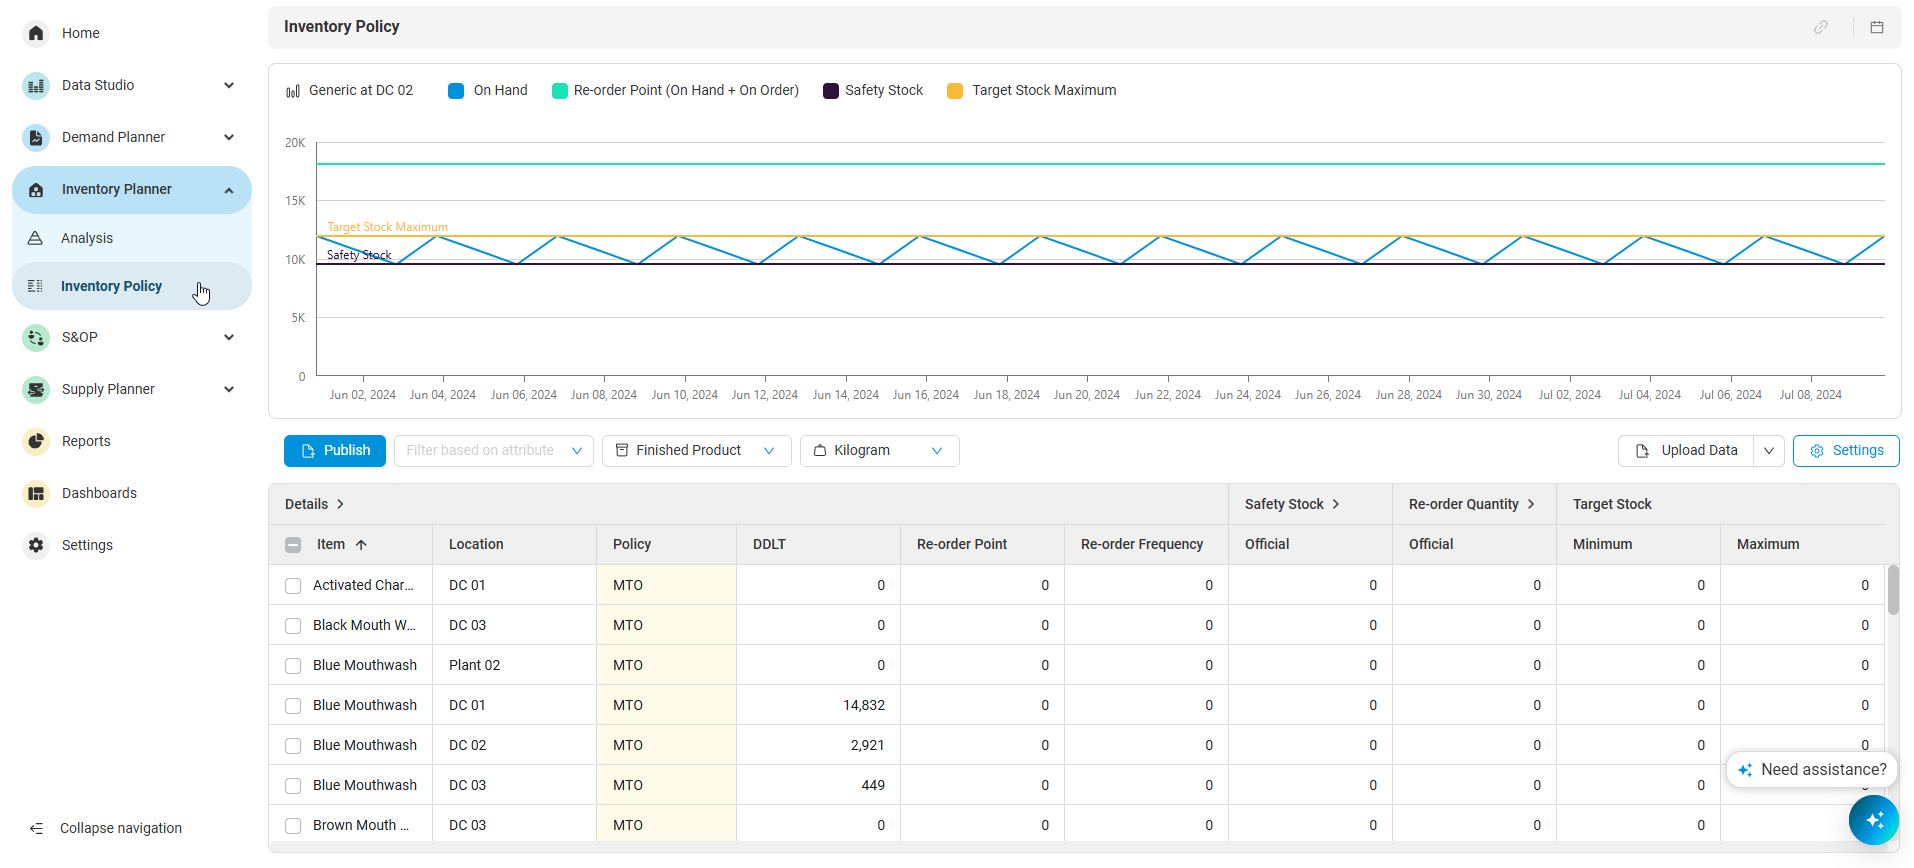Open the Finished Product dropdown
Image resolution: width=1914 pixels, height=868 pixels.
click(697, 451)
